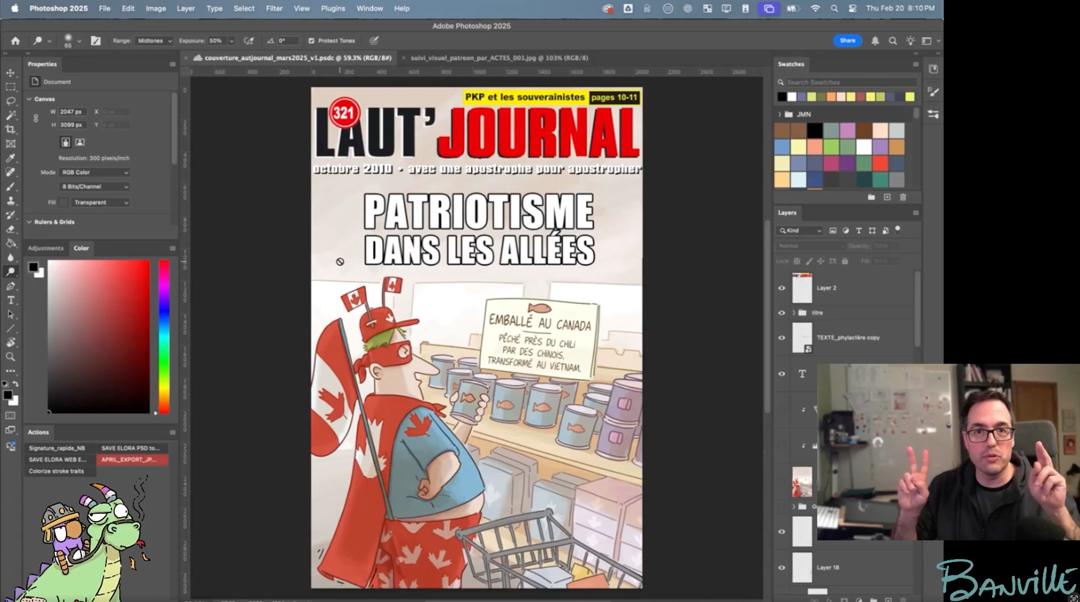1080x602 pixels.
Task: Create new swatch group folder icon
Action: (x=871, y=197)
